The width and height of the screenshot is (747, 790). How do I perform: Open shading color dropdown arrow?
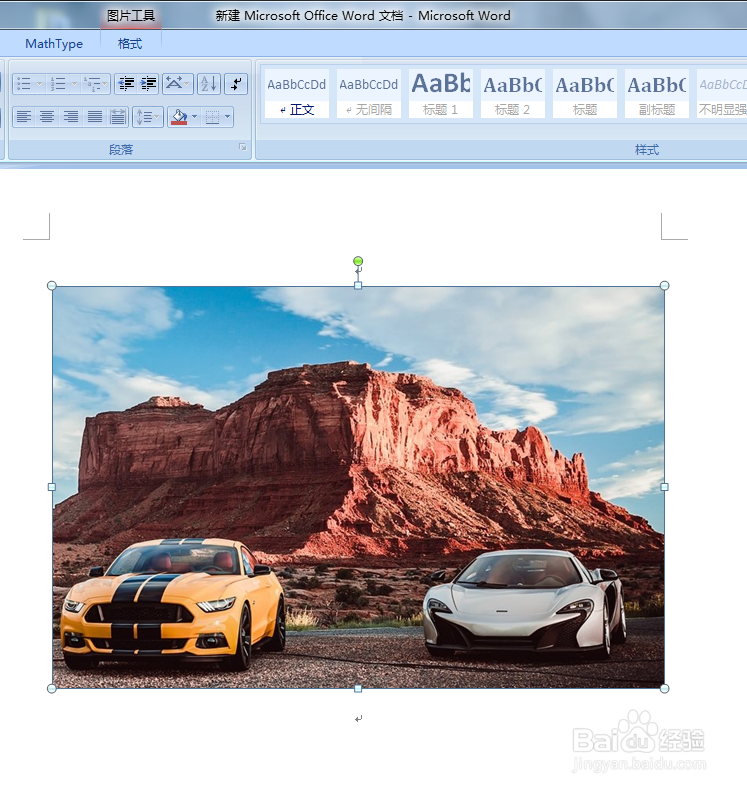(x=194, y=117)
